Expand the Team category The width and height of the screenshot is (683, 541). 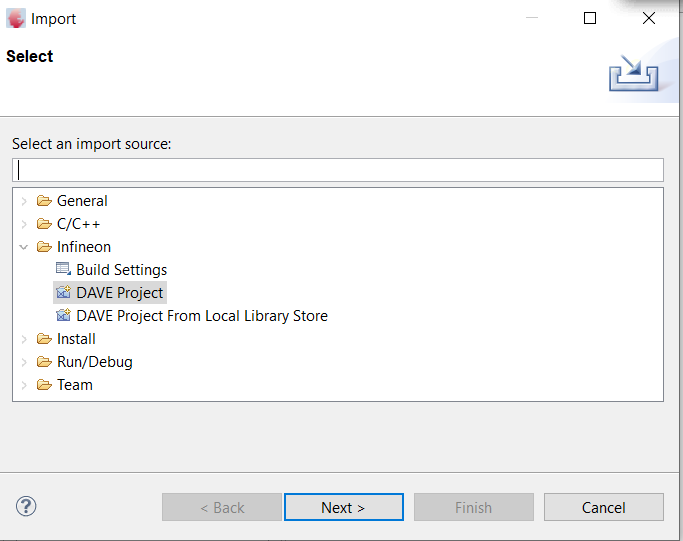(x=24, y=385)
